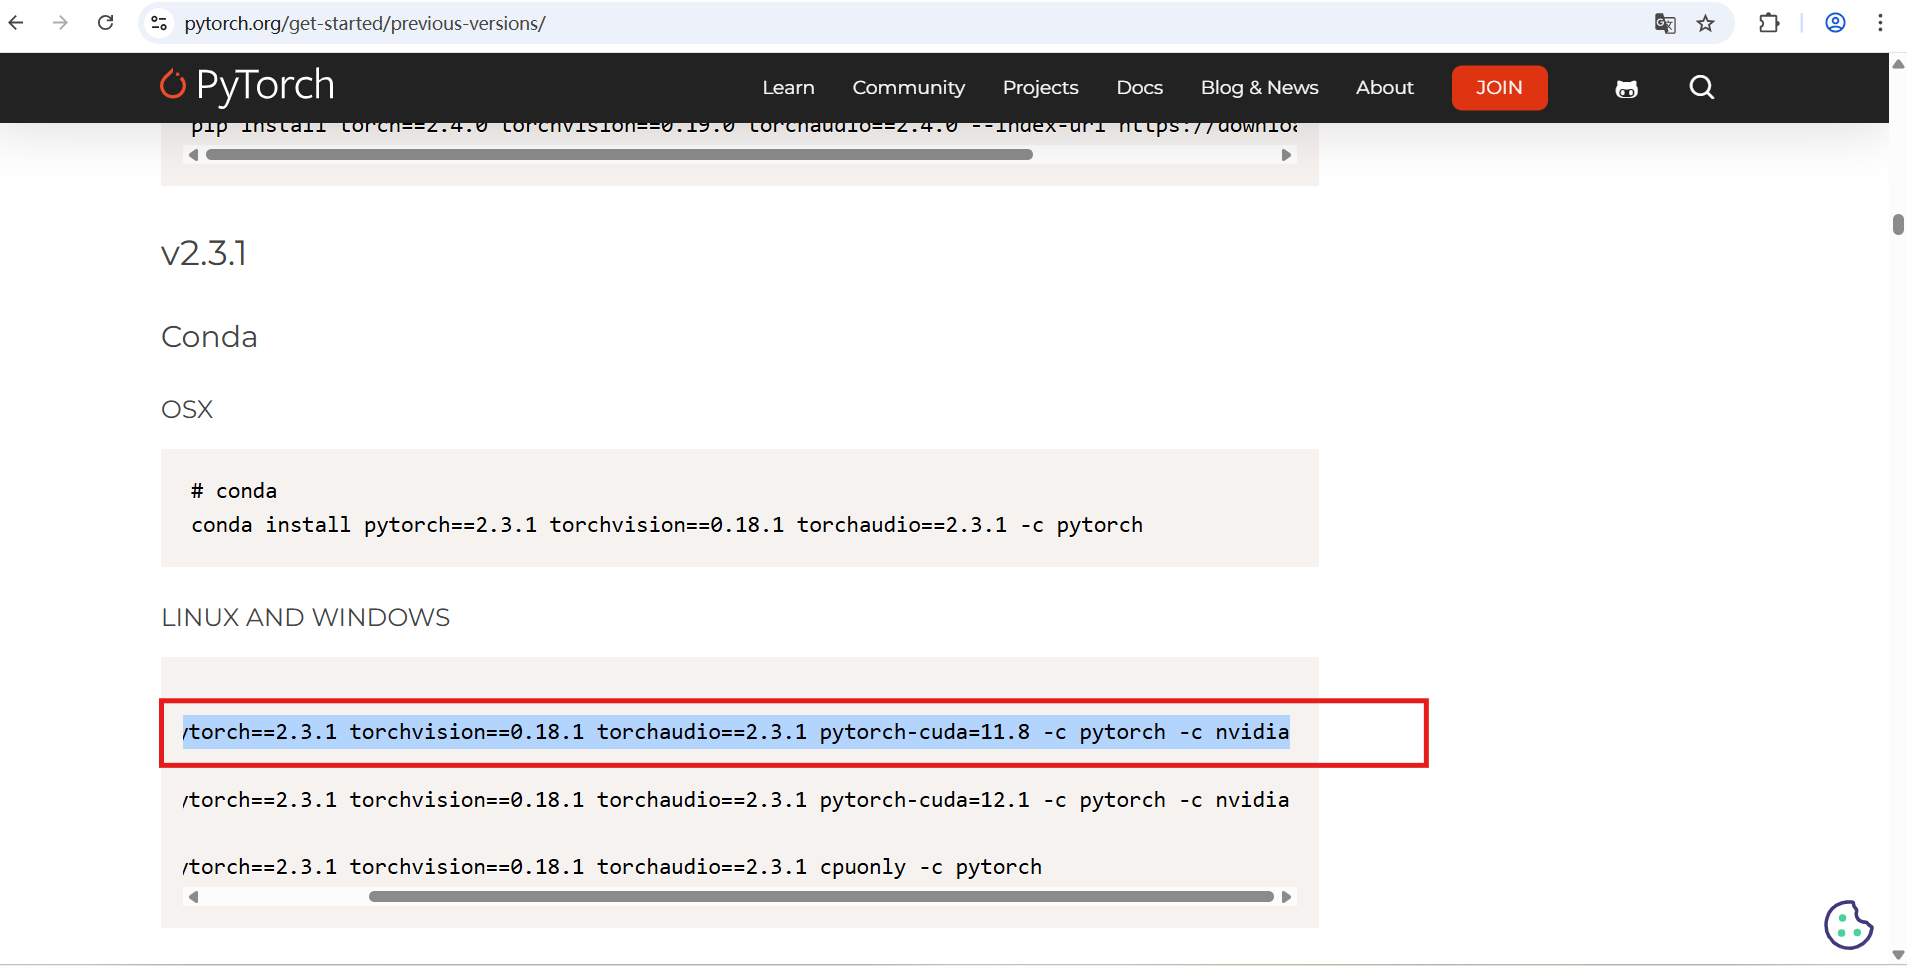Reload the current page
Viewport: 1907px width, 966px height.
click(106, 23)
